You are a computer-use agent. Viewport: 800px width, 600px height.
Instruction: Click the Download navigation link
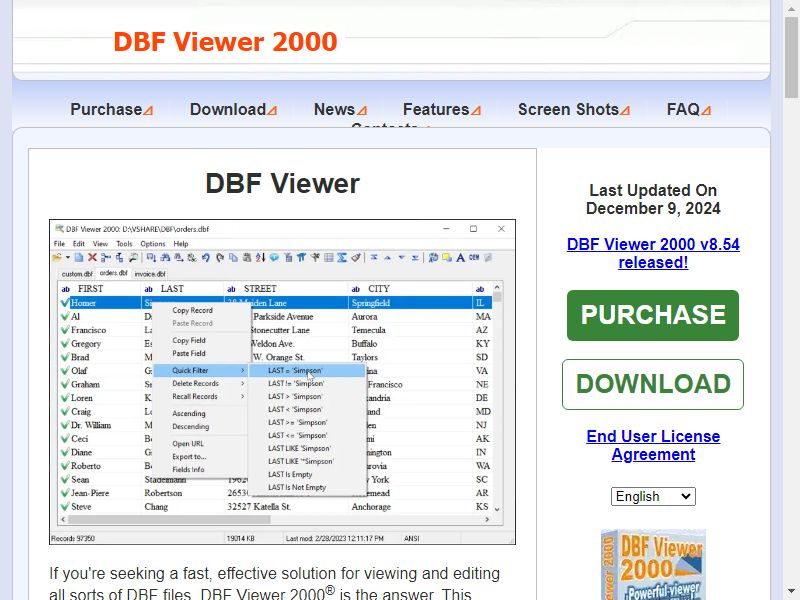(233, 109)
